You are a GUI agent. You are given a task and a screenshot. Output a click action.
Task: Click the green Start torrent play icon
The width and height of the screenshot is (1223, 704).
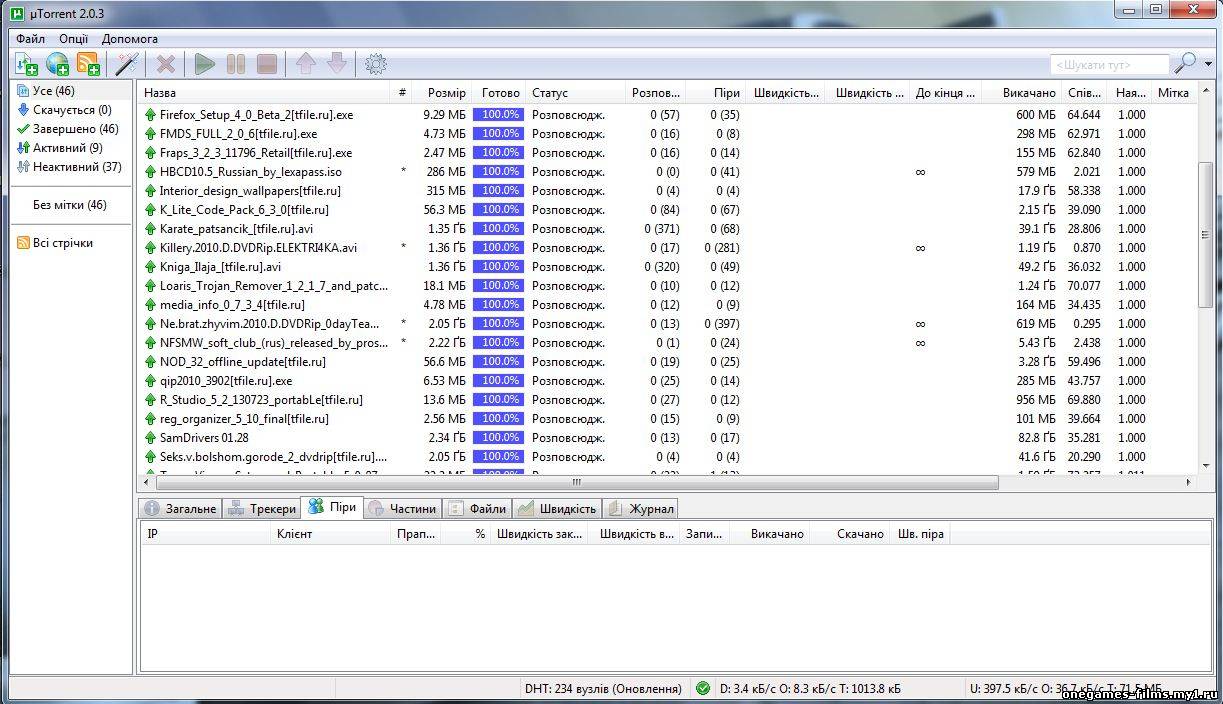point(205,64)
